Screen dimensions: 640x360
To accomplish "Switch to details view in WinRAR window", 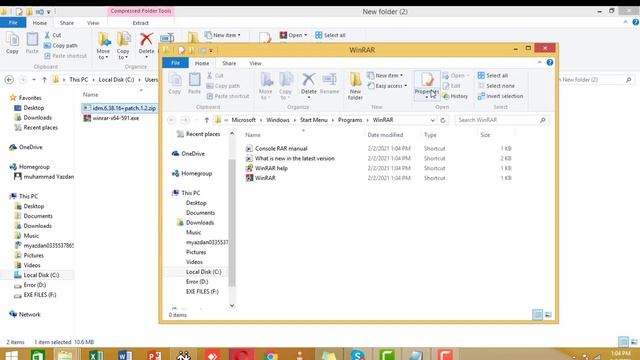I will point(538,315).
